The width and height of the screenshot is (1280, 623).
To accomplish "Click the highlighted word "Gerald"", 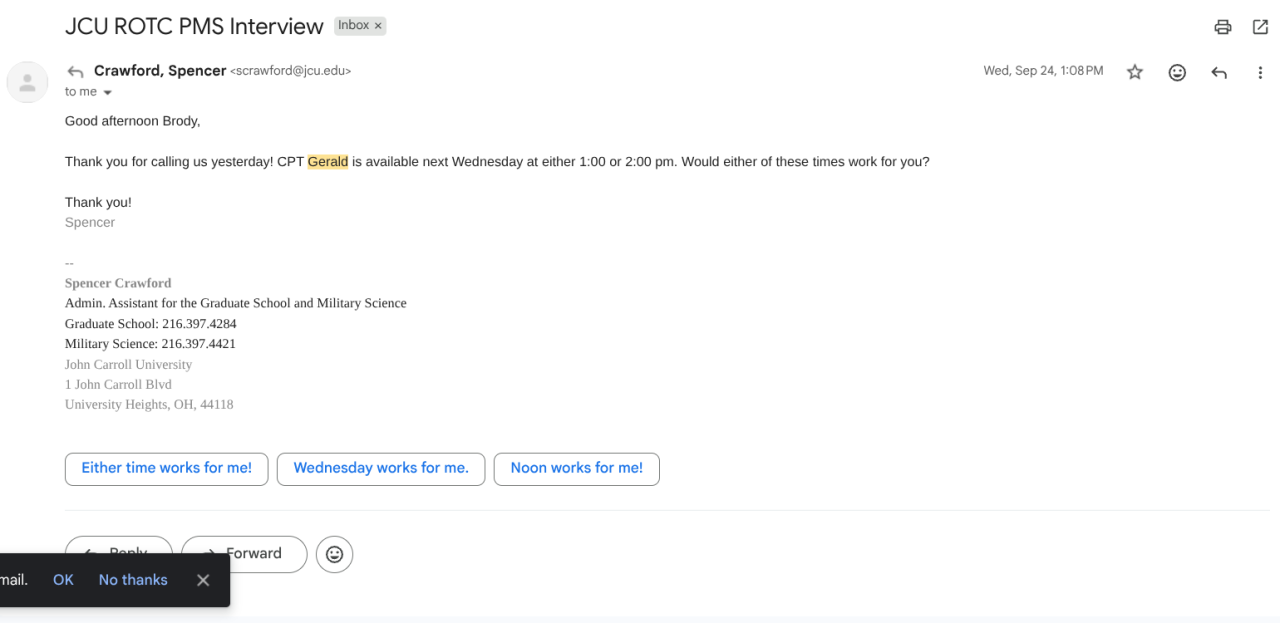I will [x=328, y=161].
